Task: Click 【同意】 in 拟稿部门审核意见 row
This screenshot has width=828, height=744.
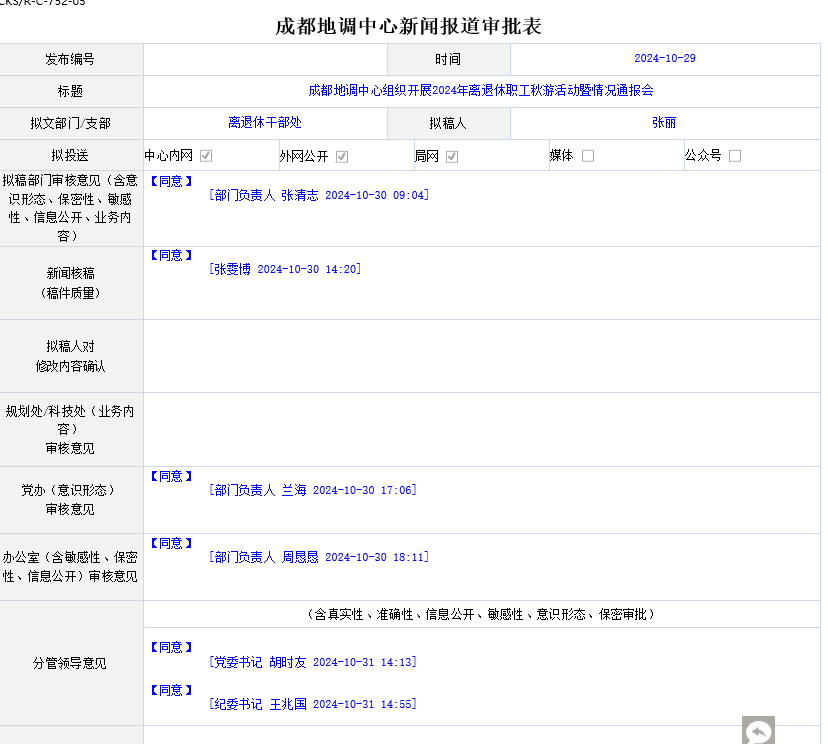Action: (171, 182)
